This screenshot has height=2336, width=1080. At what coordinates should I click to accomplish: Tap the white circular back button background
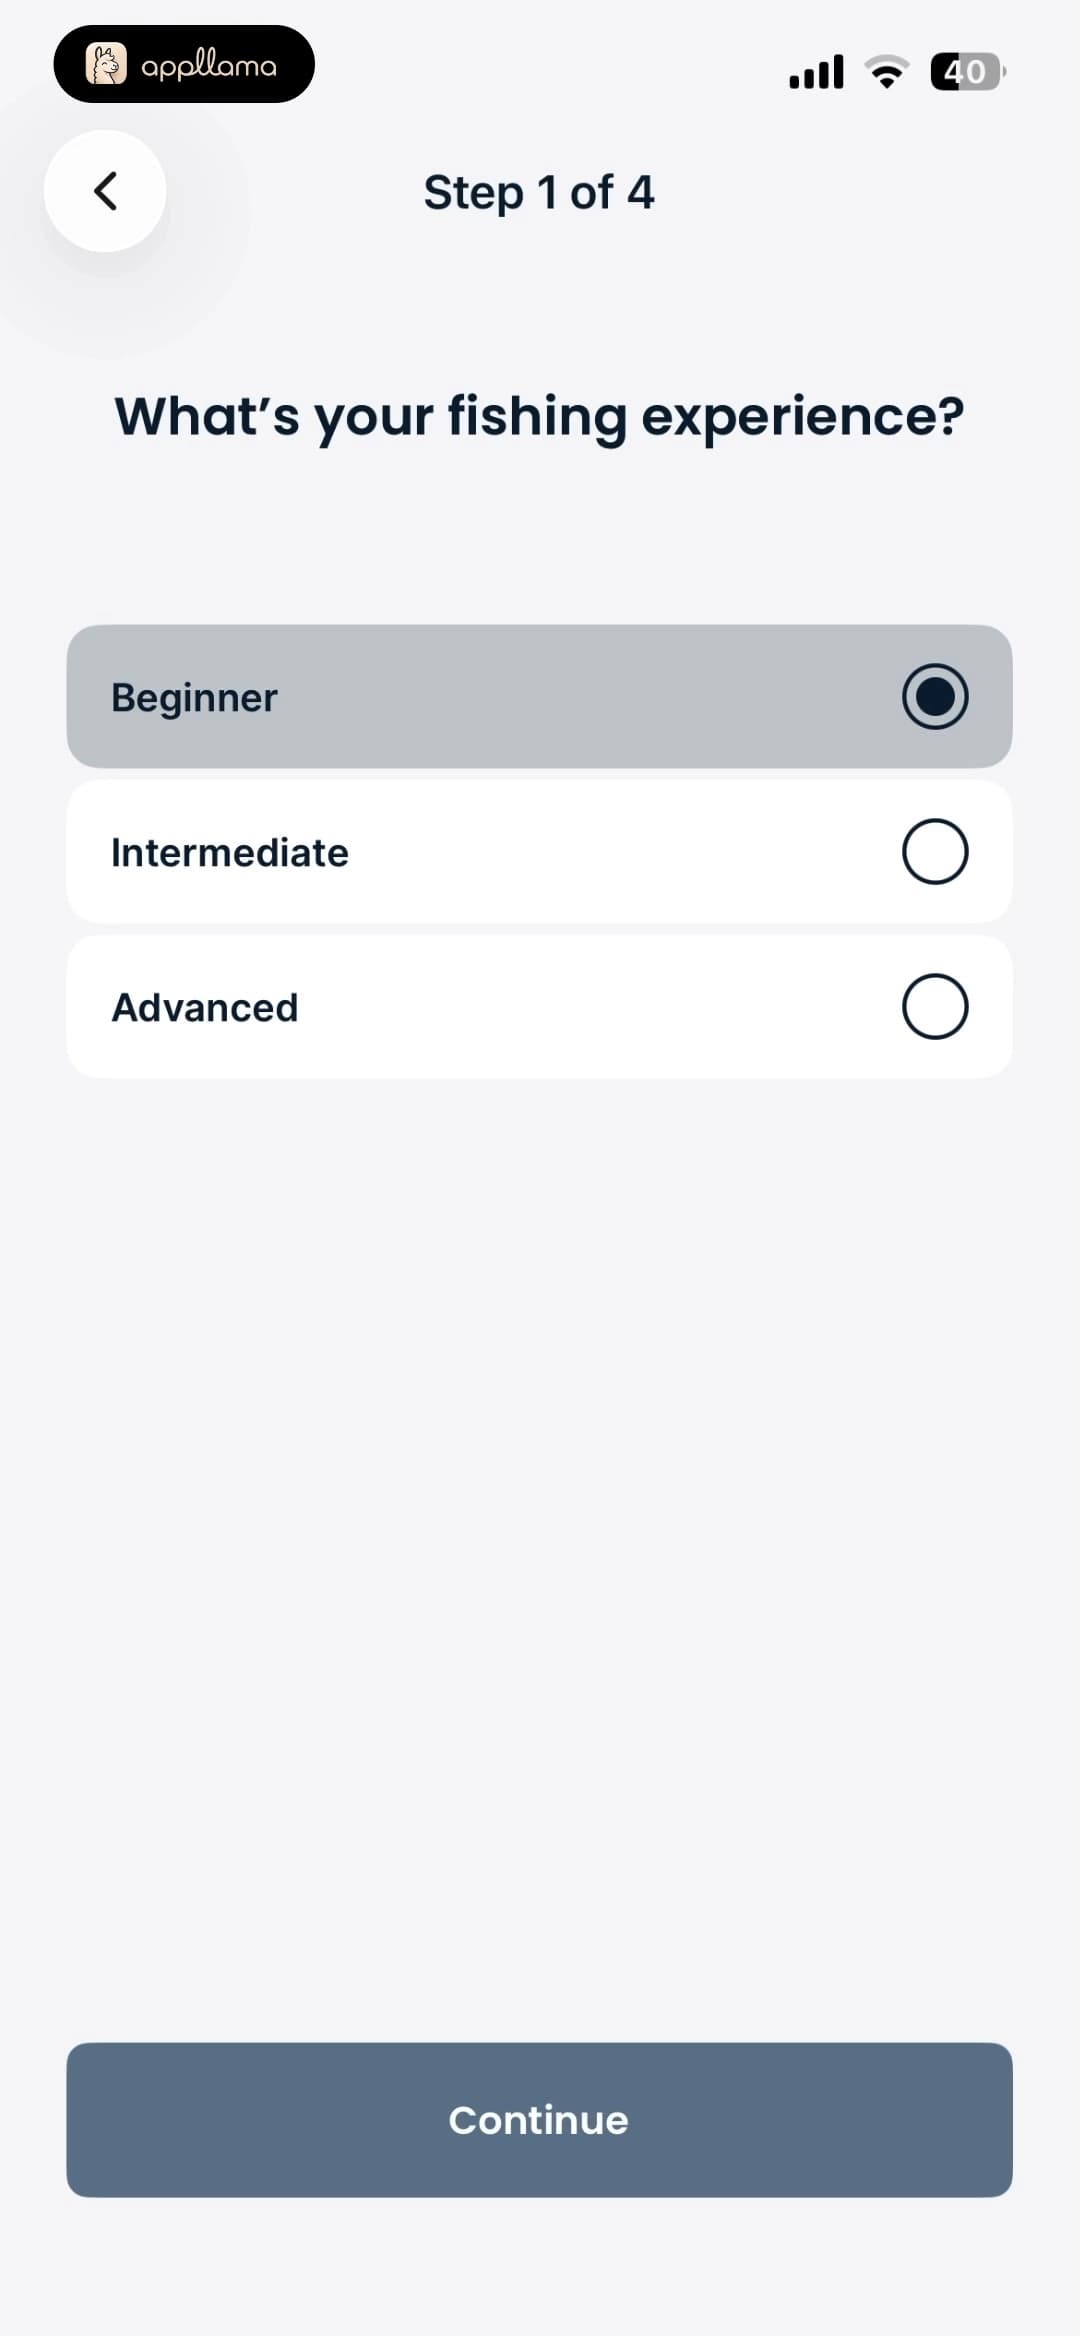click(105, 190)
